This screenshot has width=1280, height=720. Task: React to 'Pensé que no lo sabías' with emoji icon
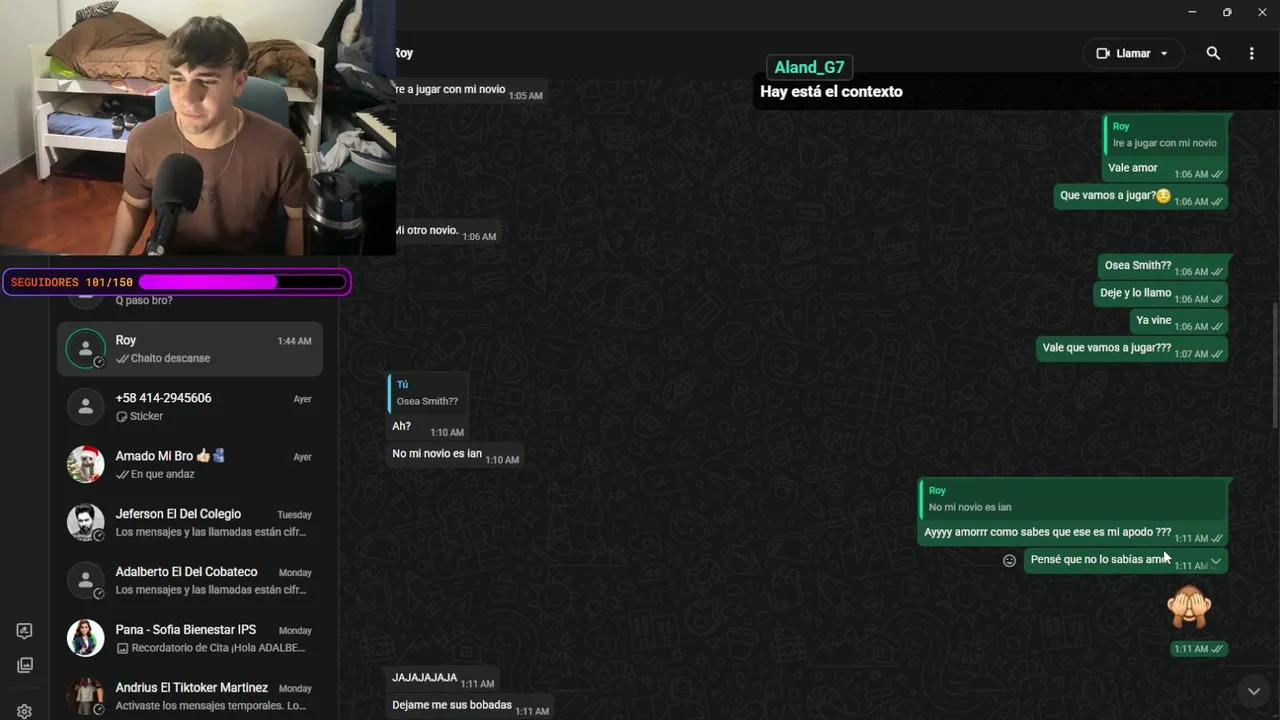1009,561
